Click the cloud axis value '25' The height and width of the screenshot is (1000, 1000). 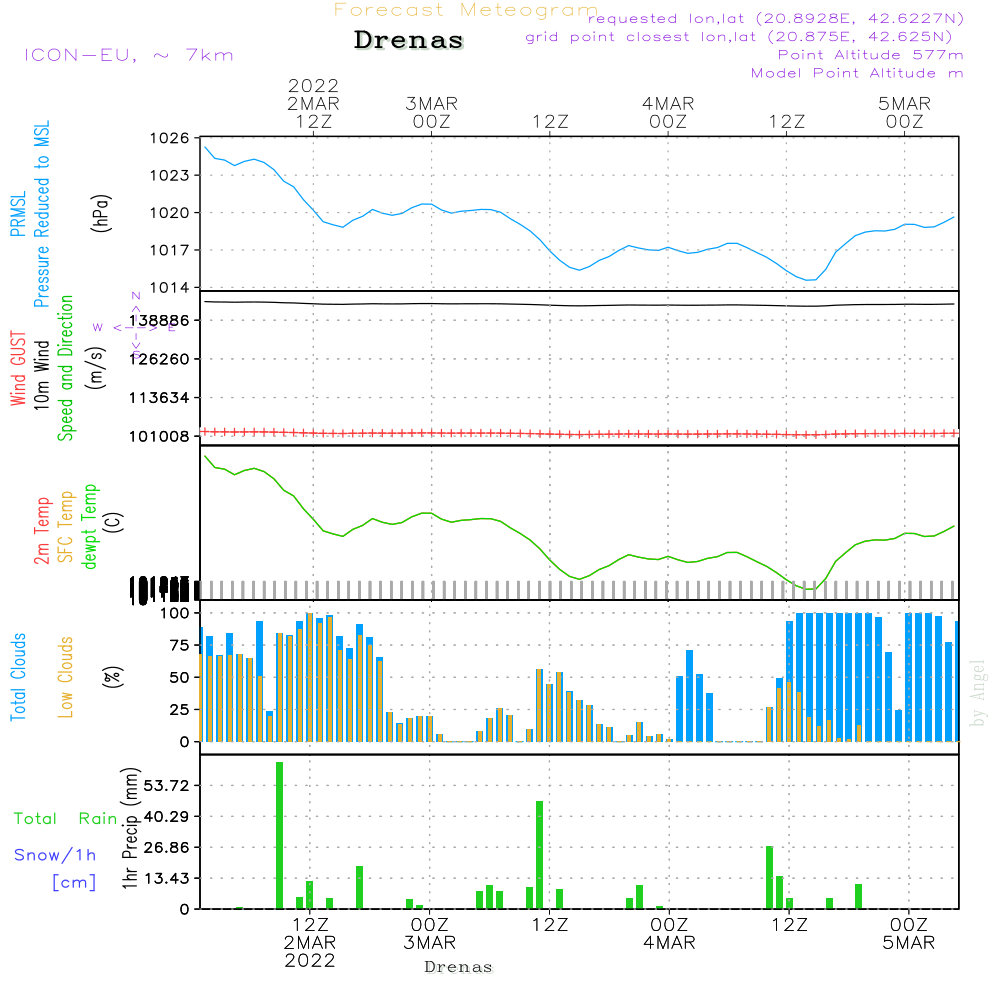[x=179, y=709]
